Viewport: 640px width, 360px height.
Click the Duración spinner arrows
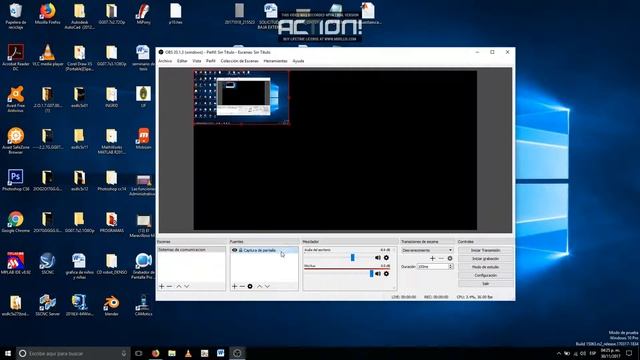[x=451, y=267]
